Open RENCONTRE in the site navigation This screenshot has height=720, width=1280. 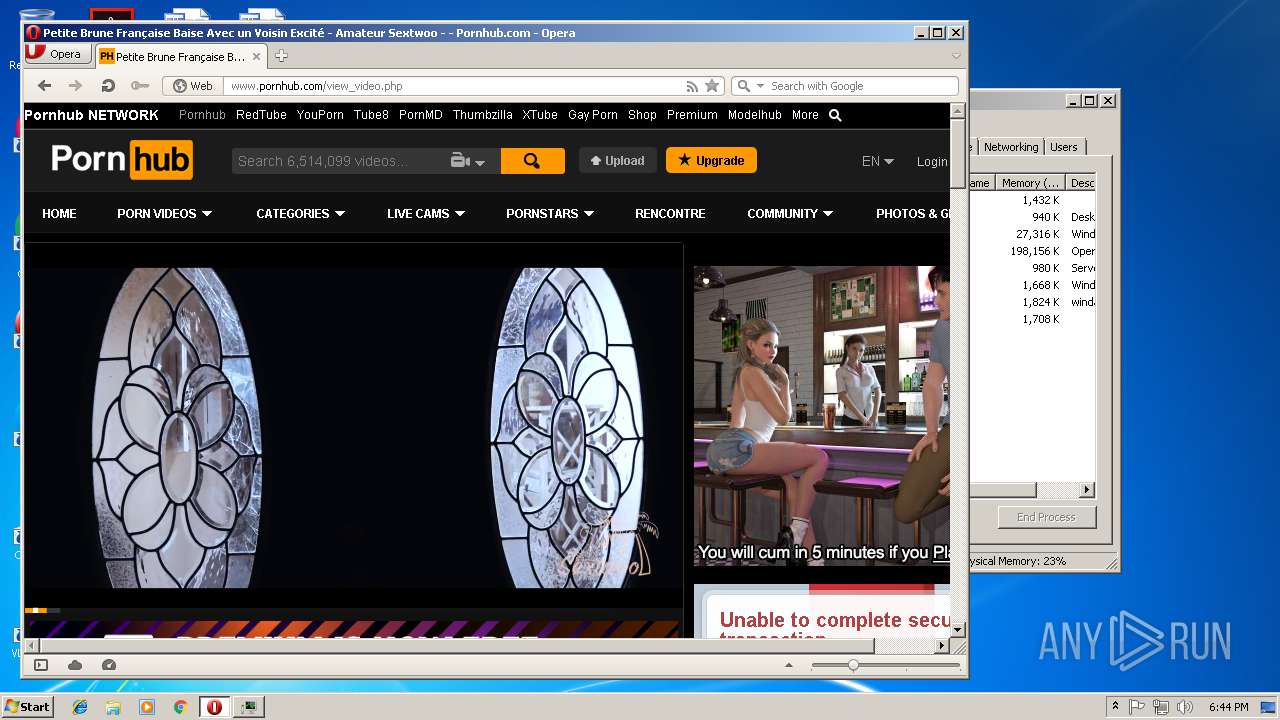(x=670, y=213)
